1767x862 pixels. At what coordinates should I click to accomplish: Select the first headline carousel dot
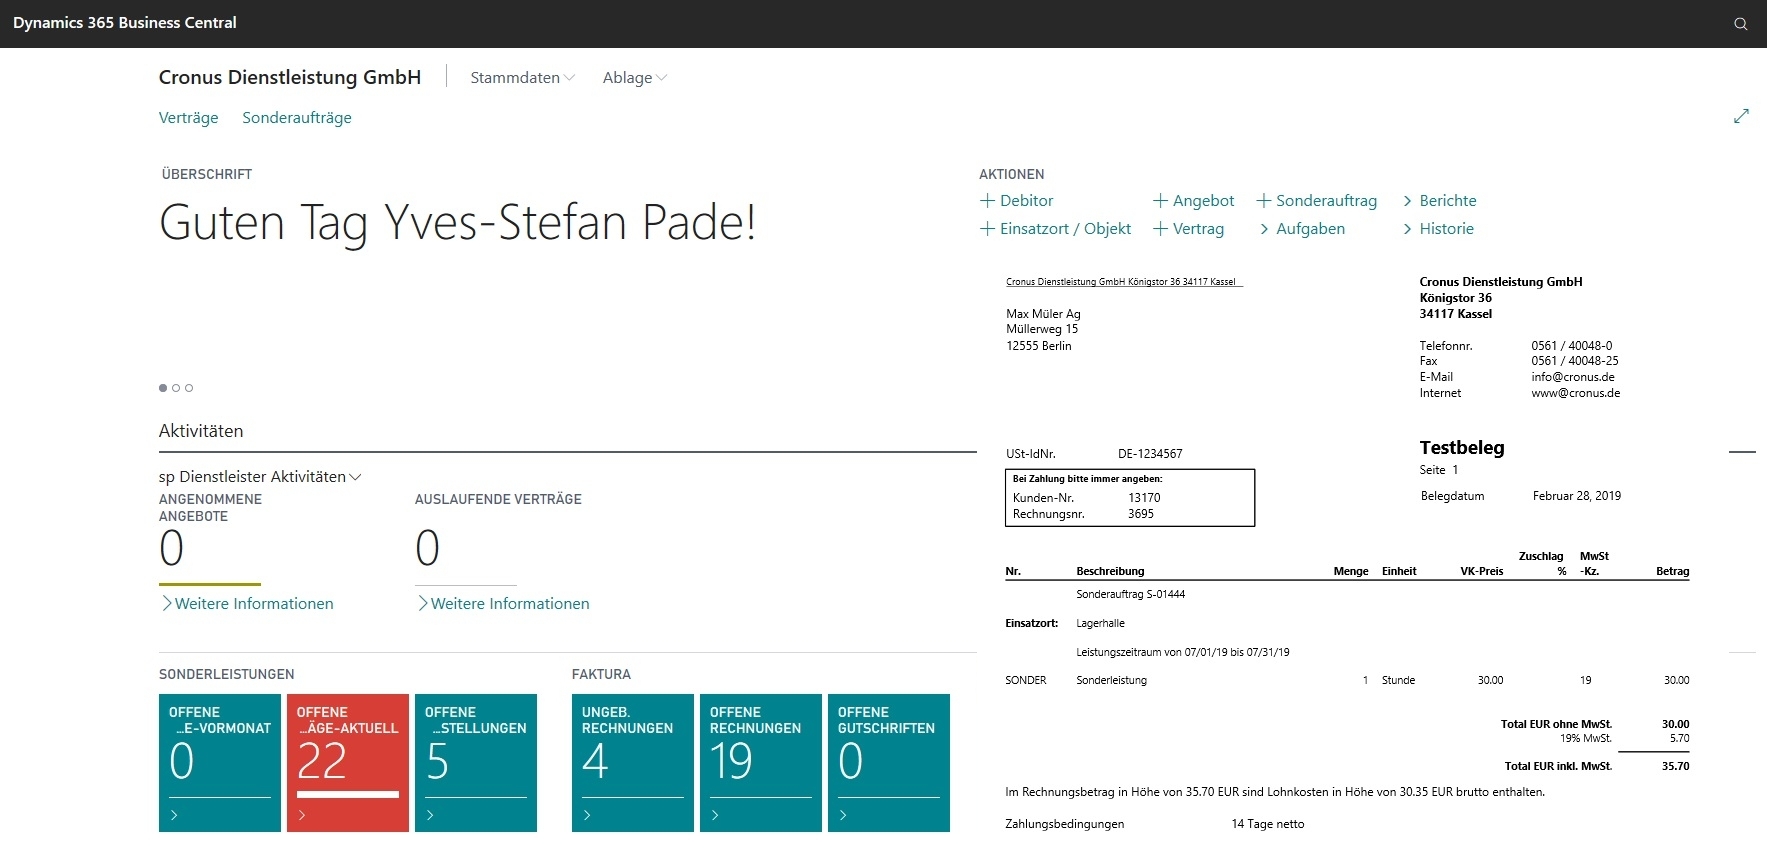coord(163,388)
